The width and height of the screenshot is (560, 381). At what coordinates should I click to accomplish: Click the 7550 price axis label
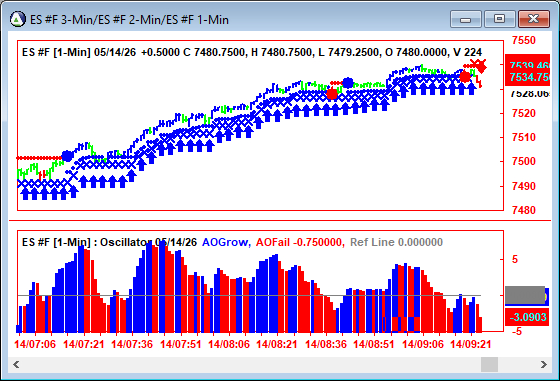[x=524, y=40]
